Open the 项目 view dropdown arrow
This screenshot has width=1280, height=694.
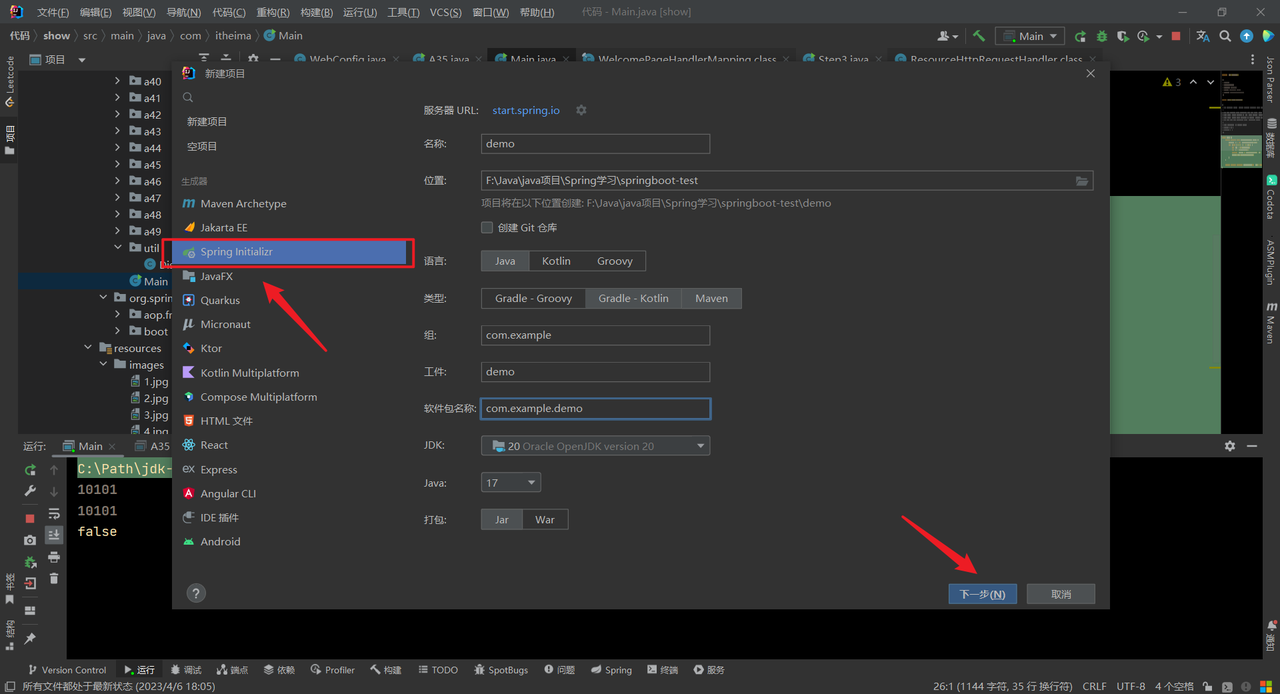(82, 60)
